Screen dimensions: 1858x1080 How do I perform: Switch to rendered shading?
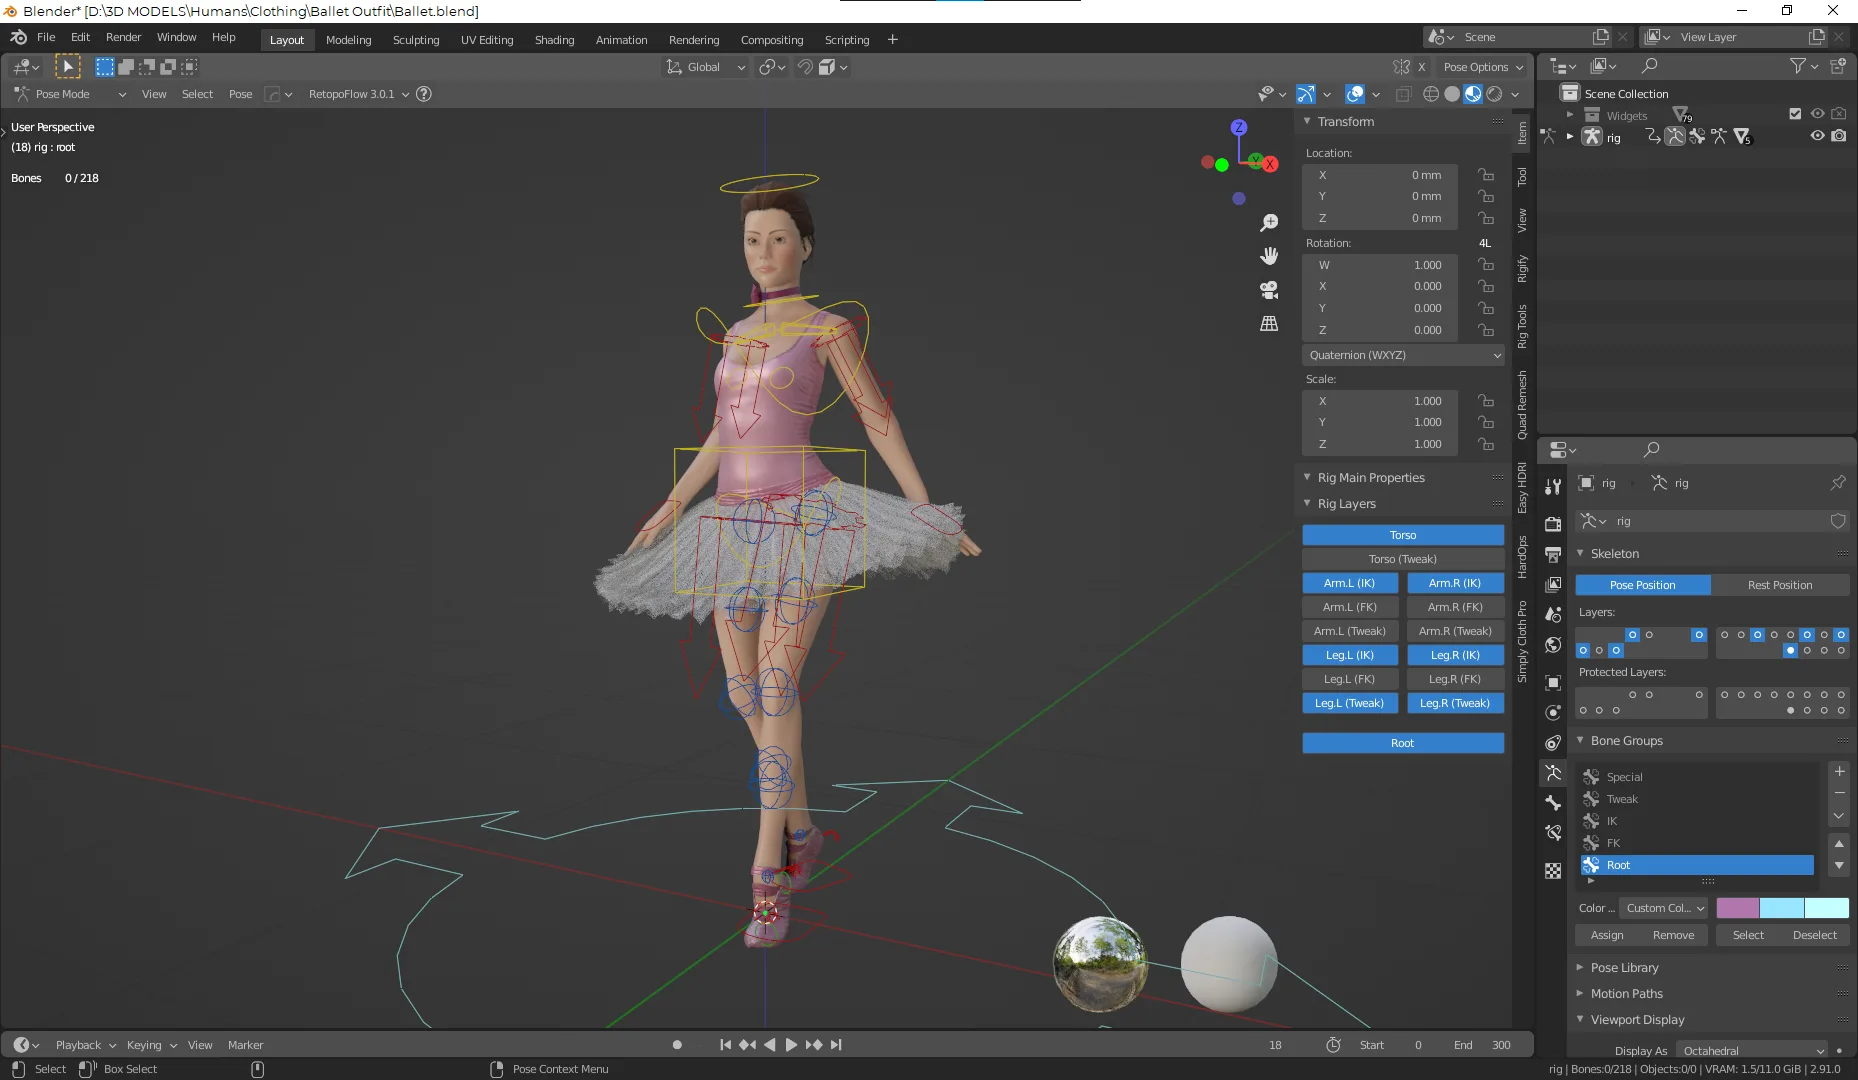(1494, 94)
